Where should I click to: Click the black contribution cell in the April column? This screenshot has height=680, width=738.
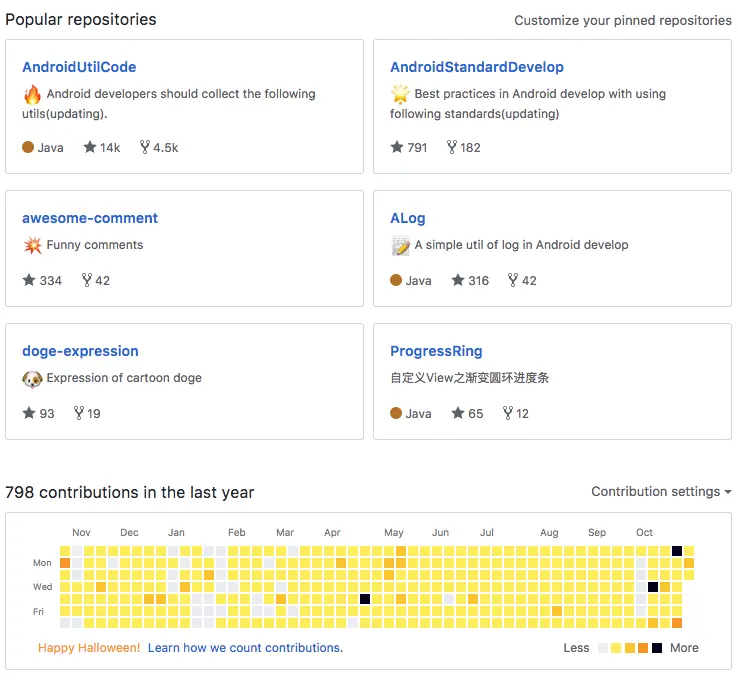tap(365, 599)
